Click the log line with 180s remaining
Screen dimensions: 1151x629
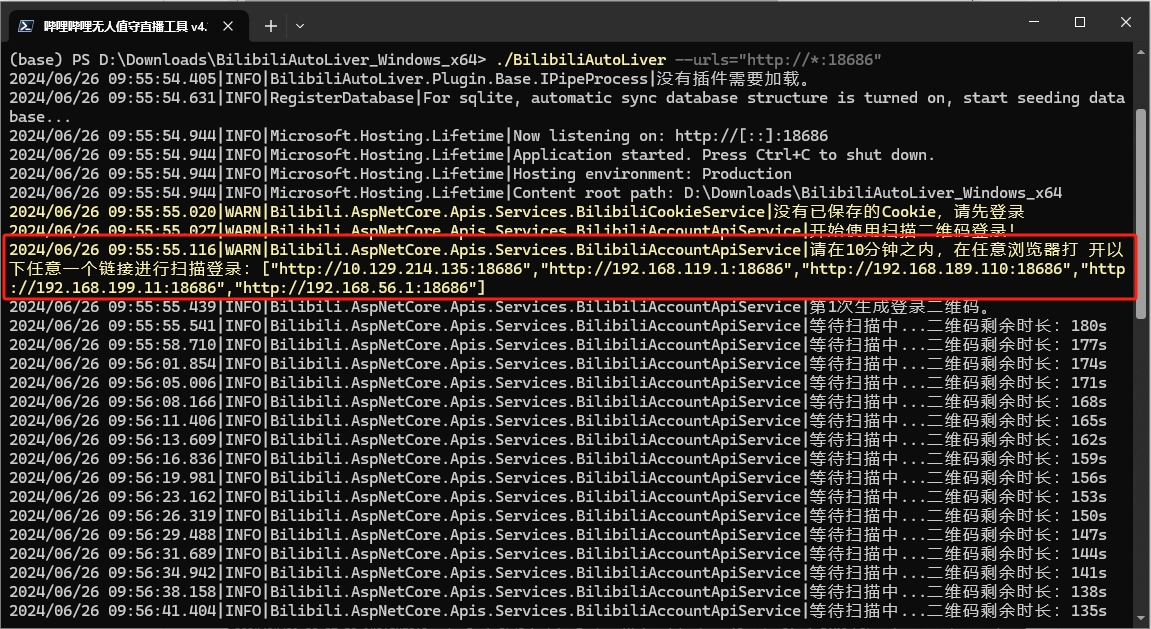click(558, 326)
